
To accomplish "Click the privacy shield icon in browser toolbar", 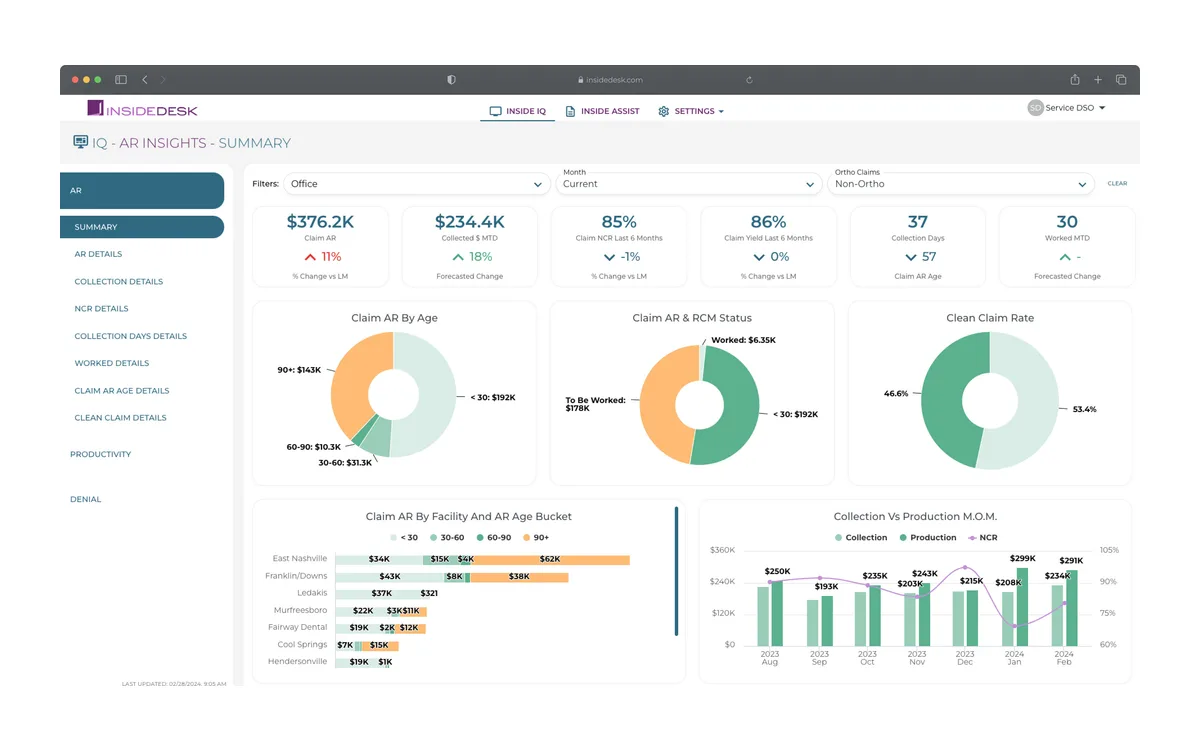I will point(451,80).
